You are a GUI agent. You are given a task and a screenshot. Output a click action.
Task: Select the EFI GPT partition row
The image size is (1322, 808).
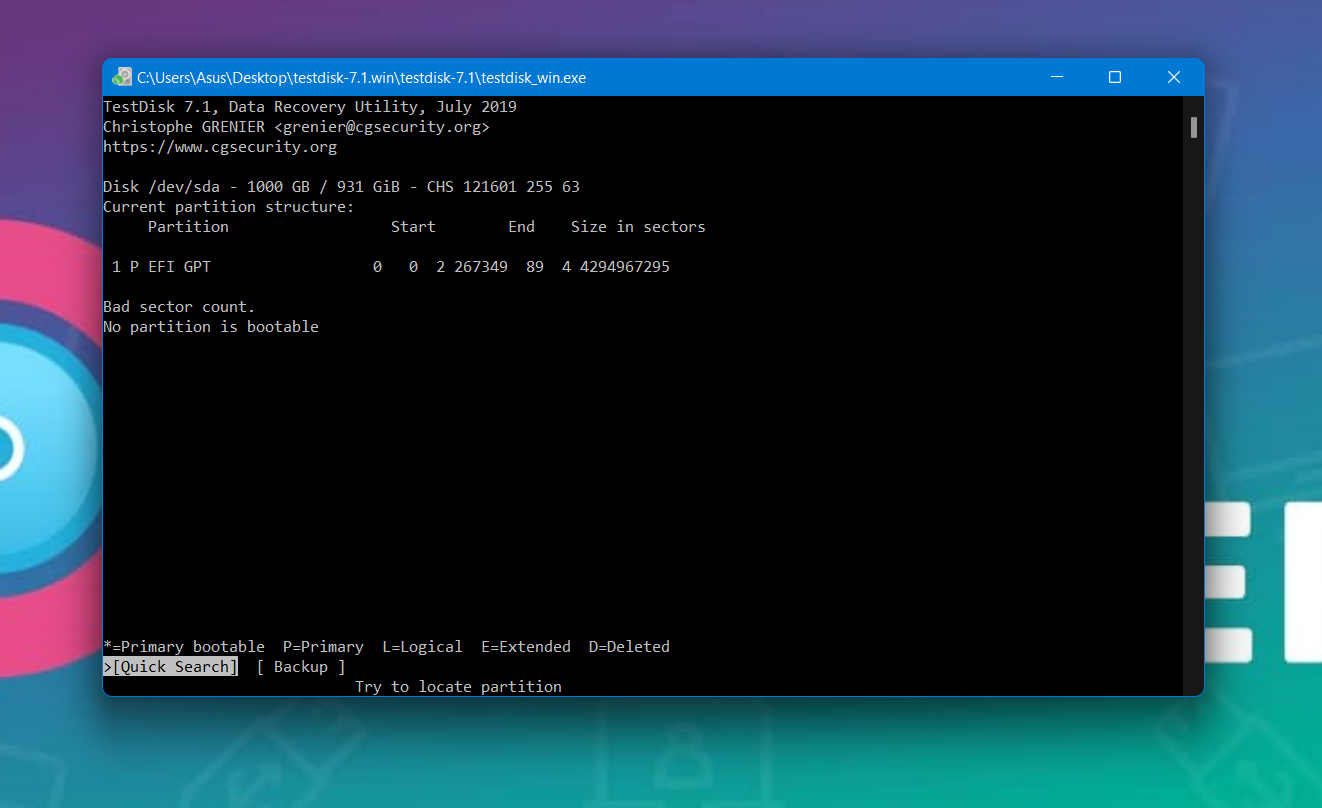pos(391,267)
